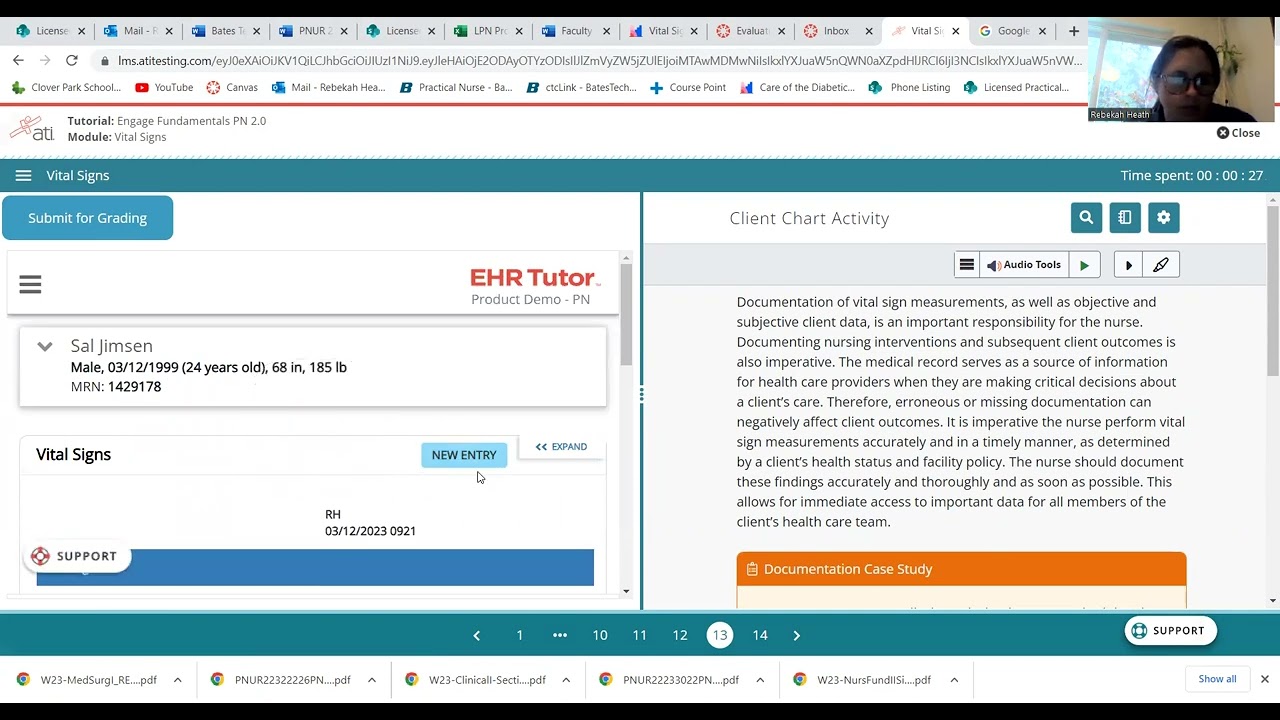
Task: Open the Clover Park School bookmark
Action: 66,88
